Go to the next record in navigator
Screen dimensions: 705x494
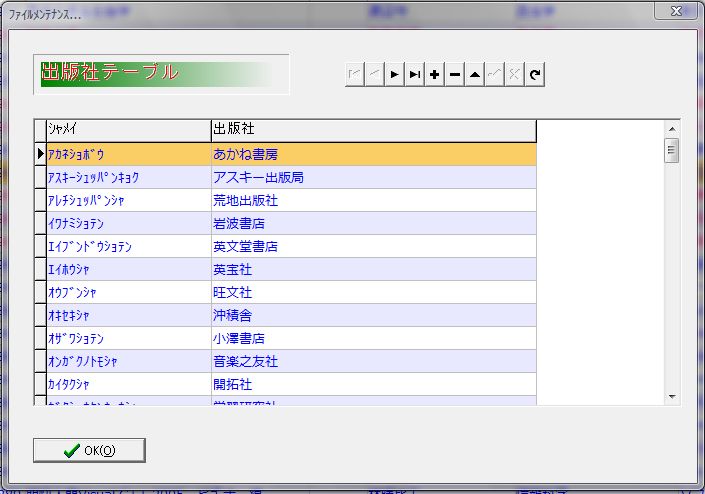[395, 75]
